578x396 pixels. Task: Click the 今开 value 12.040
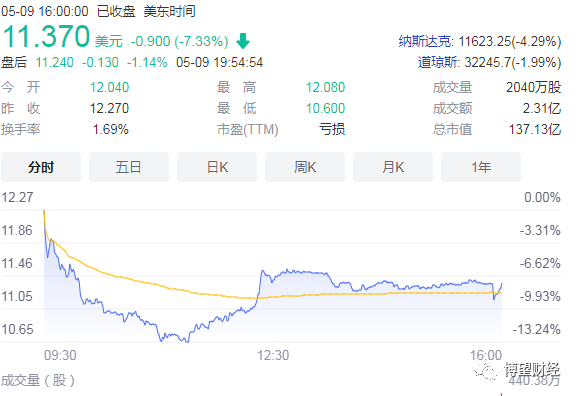pyautogui.click(x=109, y=87)
